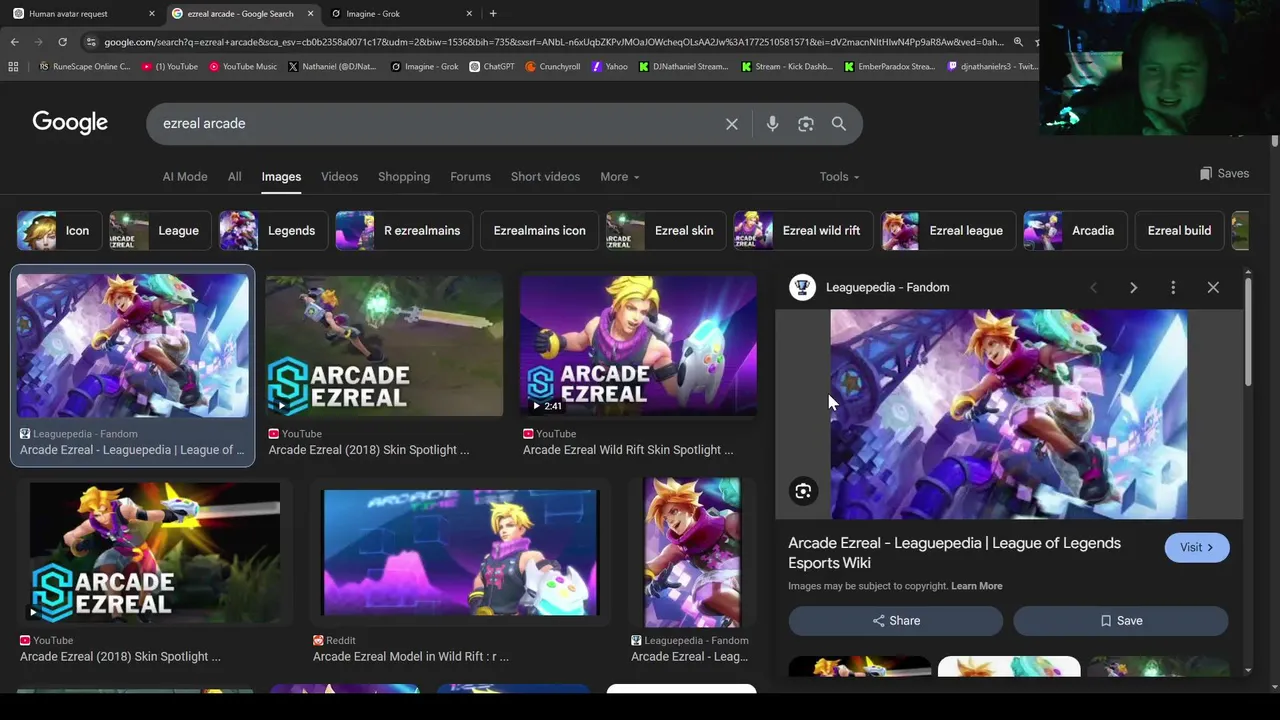Select the Ezreal build filter chip
This screenshot has width=1280, height=720.
coord(1179,231)
